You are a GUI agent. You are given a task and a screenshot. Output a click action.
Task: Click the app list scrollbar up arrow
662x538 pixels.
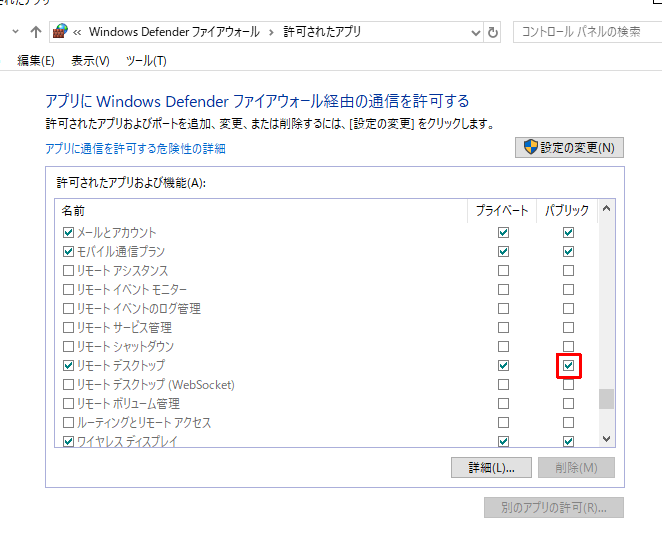pos(606,208)
